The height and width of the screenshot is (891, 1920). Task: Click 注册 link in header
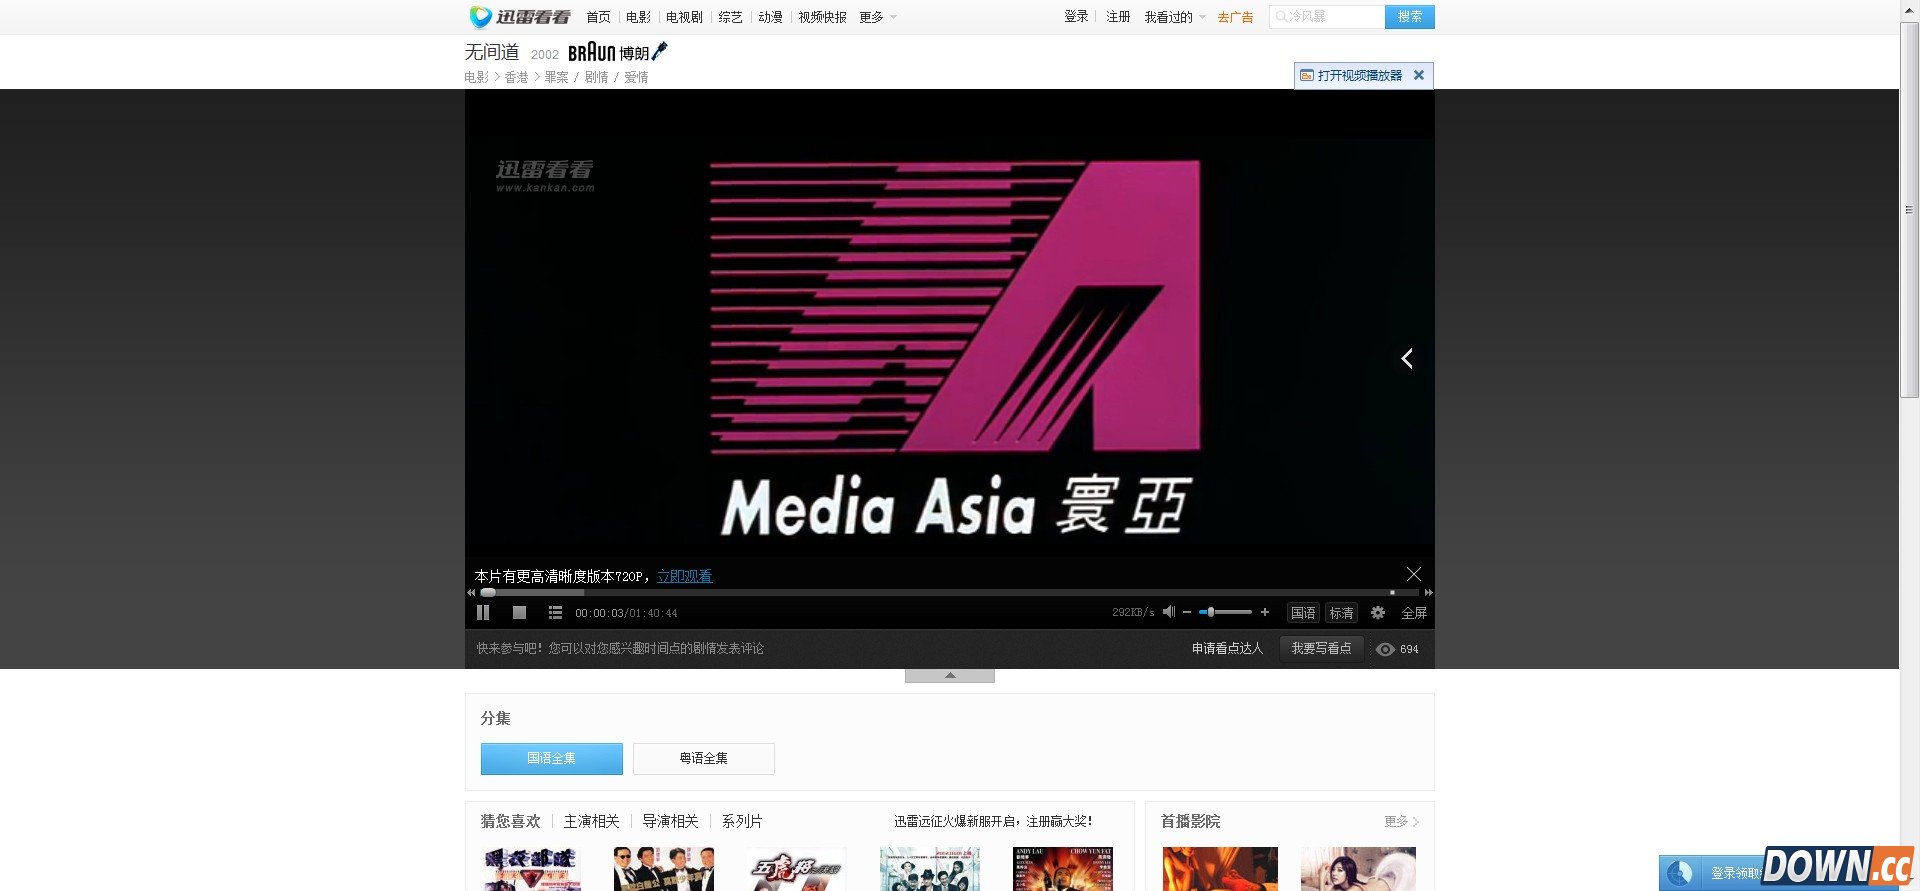click(x=1118, y=17)
